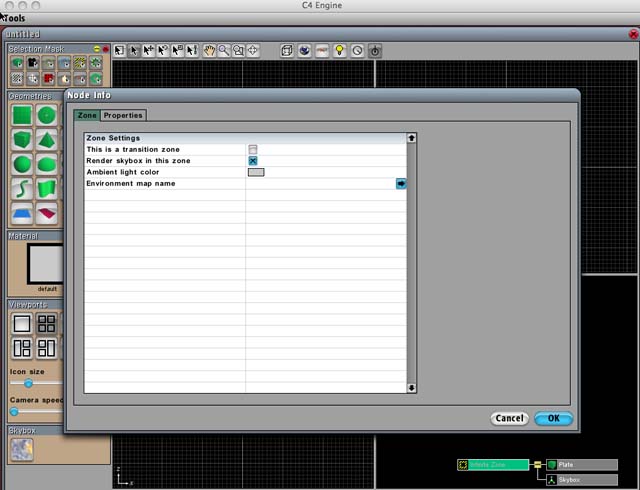The height and width of the screenshot is (490, 640).
Task: Click the single viewport layout icon
Action: click(x=21, y=323)
